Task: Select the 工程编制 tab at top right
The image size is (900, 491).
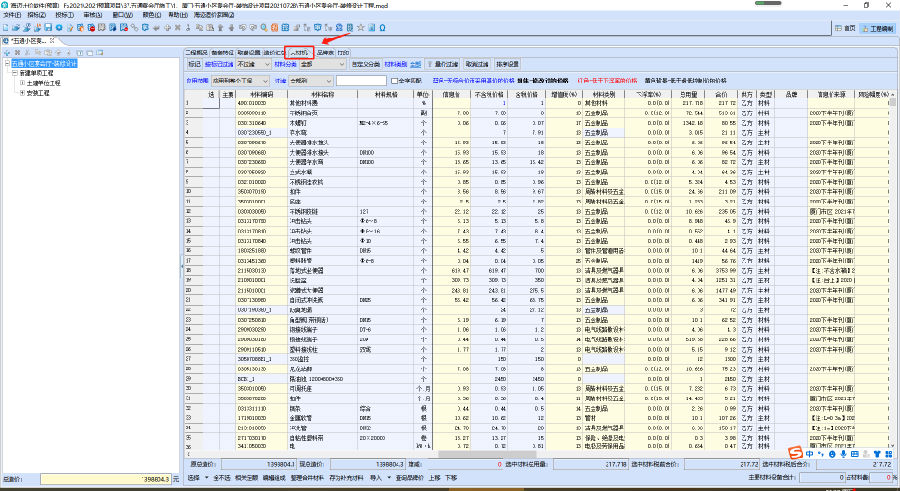Action: coord(878,28)
